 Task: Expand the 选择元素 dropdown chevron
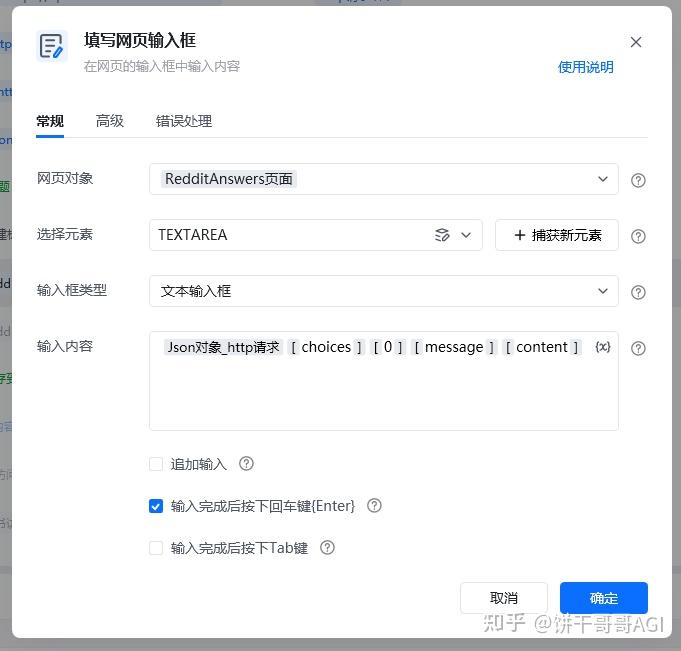[466, 235]
